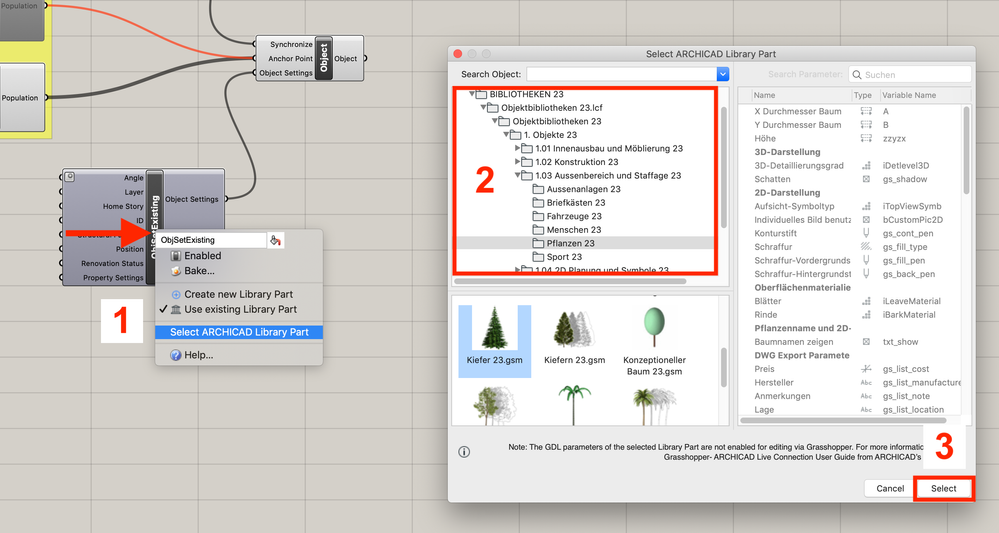The width and height of the screenshot is (999, 533).
Task: Collapse the 1. Objekte 23 node
Action: [x=507, y=134]
